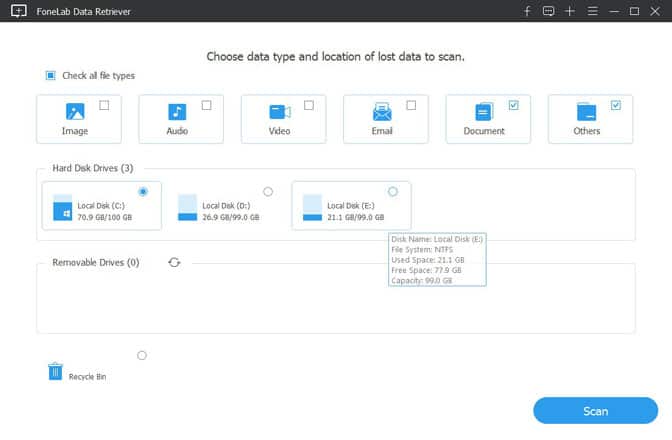Select the Local Disk (D:) radio button
The width and height of the screenshot is (672, 440).
pyautogui.click(x=267, y=191)
